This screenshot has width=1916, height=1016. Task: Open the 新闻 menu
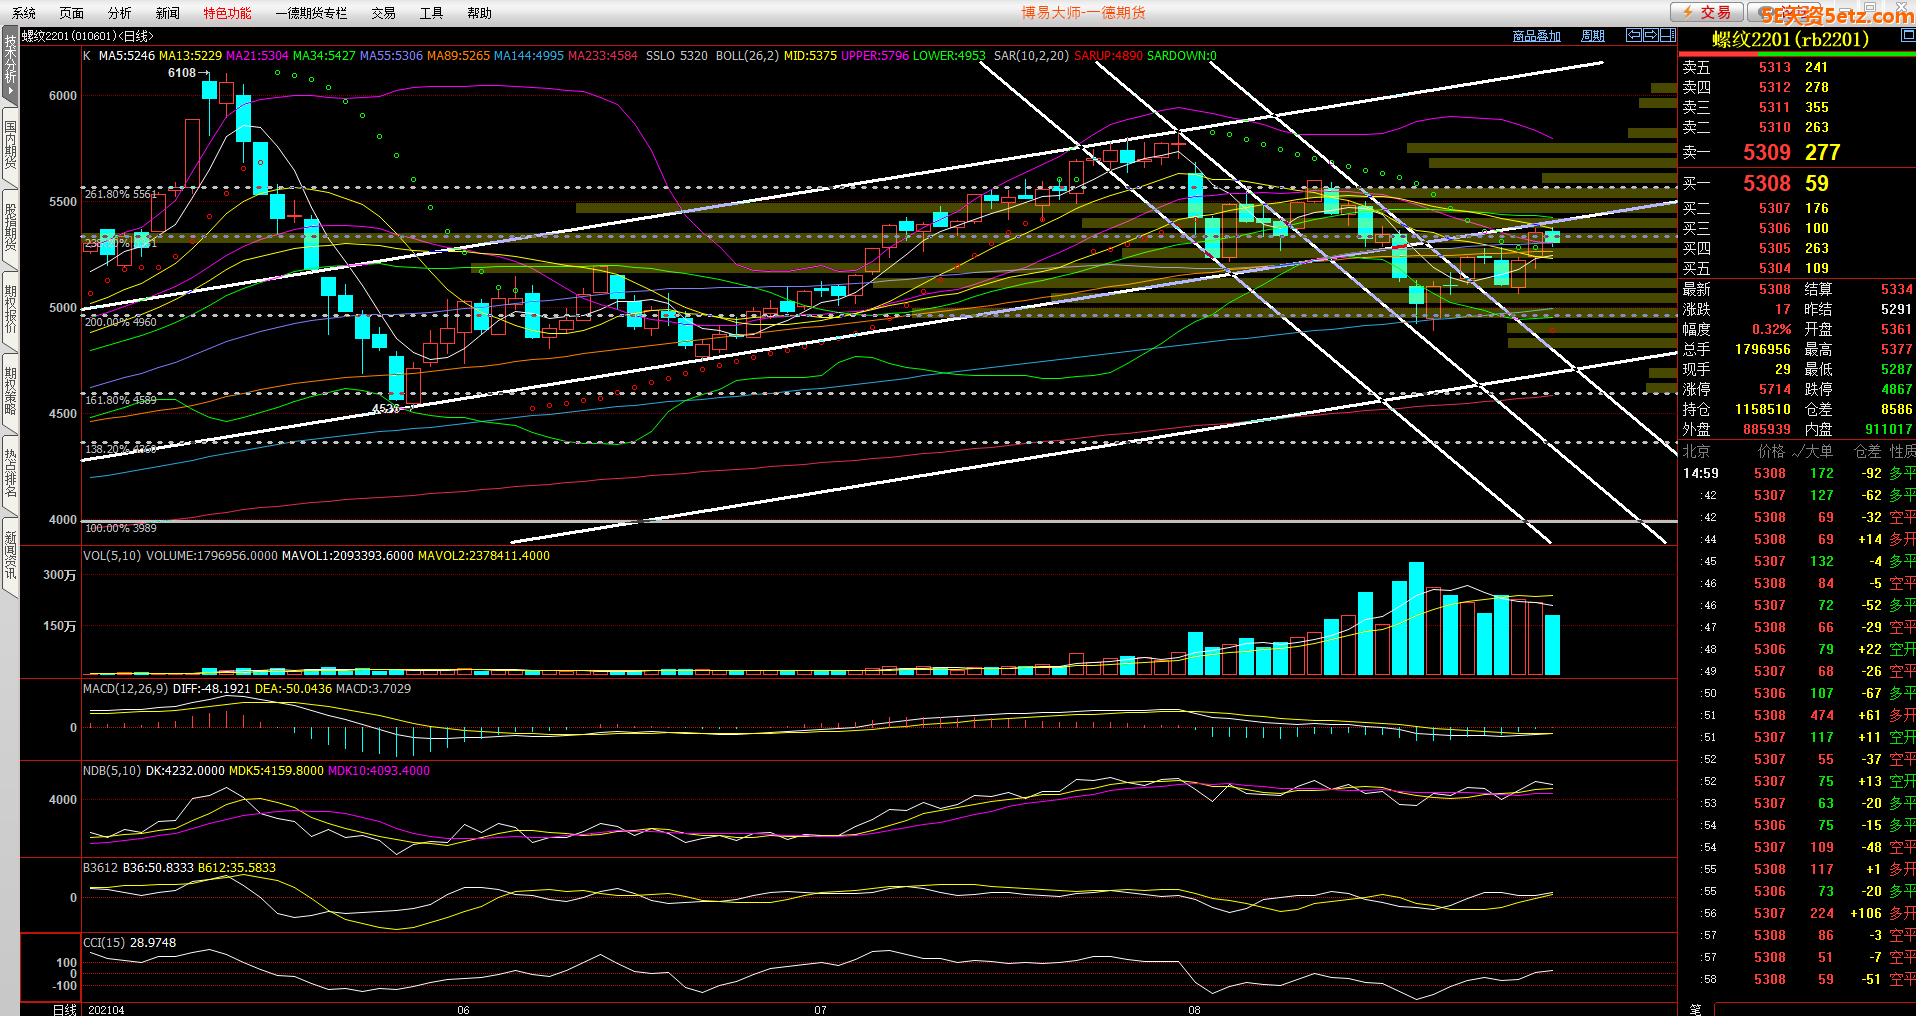168,13
